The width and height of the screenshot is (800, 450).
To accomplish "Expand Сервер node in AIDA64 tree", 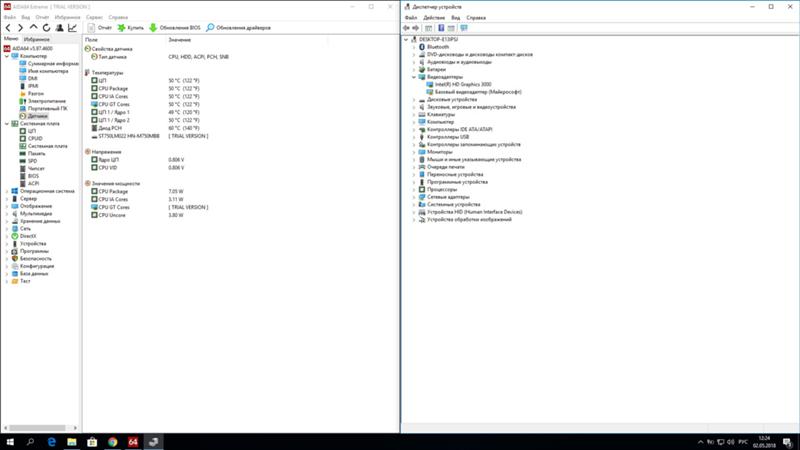I will [7, 199].
